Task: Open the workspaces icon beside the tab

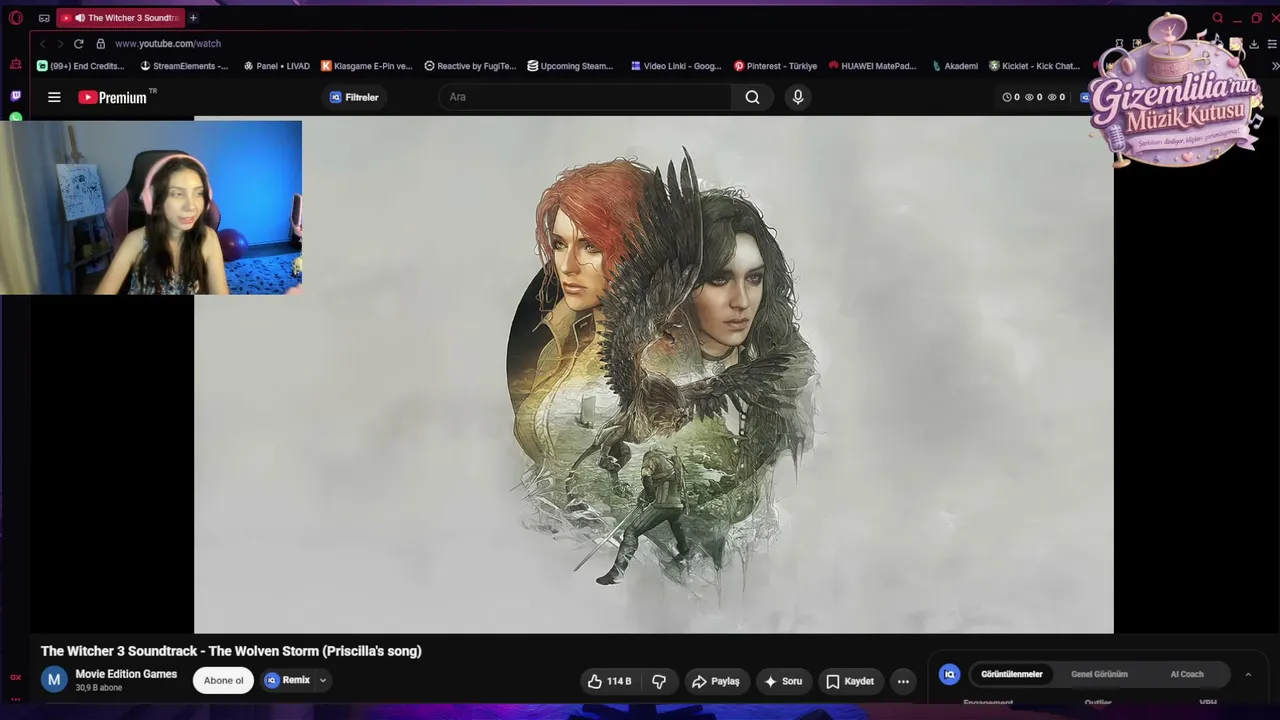Action: 44,18
